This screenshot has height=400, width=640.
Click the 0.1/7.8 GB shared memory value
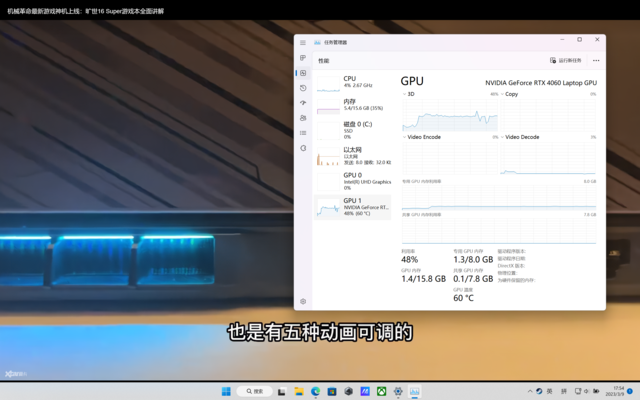pyautogui.click(x=473, y=279)
